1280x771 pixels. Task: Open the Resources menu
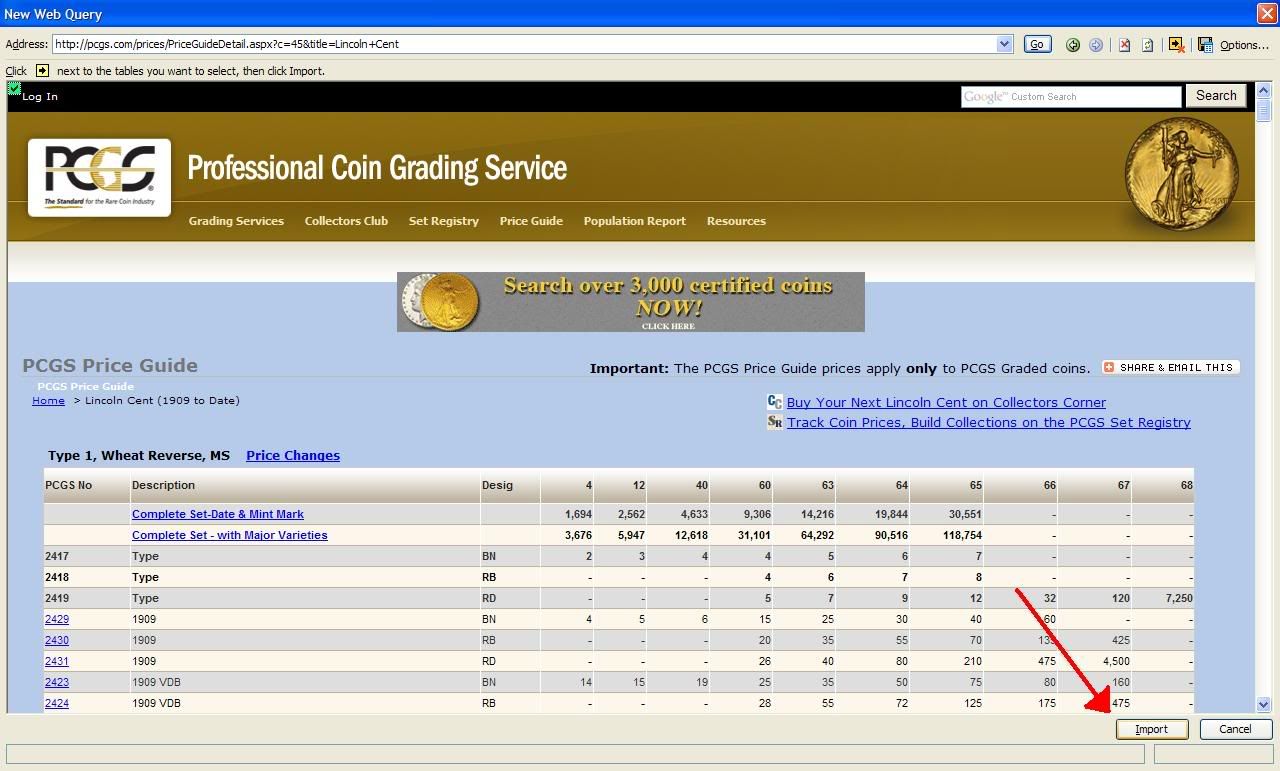(736, 221)
